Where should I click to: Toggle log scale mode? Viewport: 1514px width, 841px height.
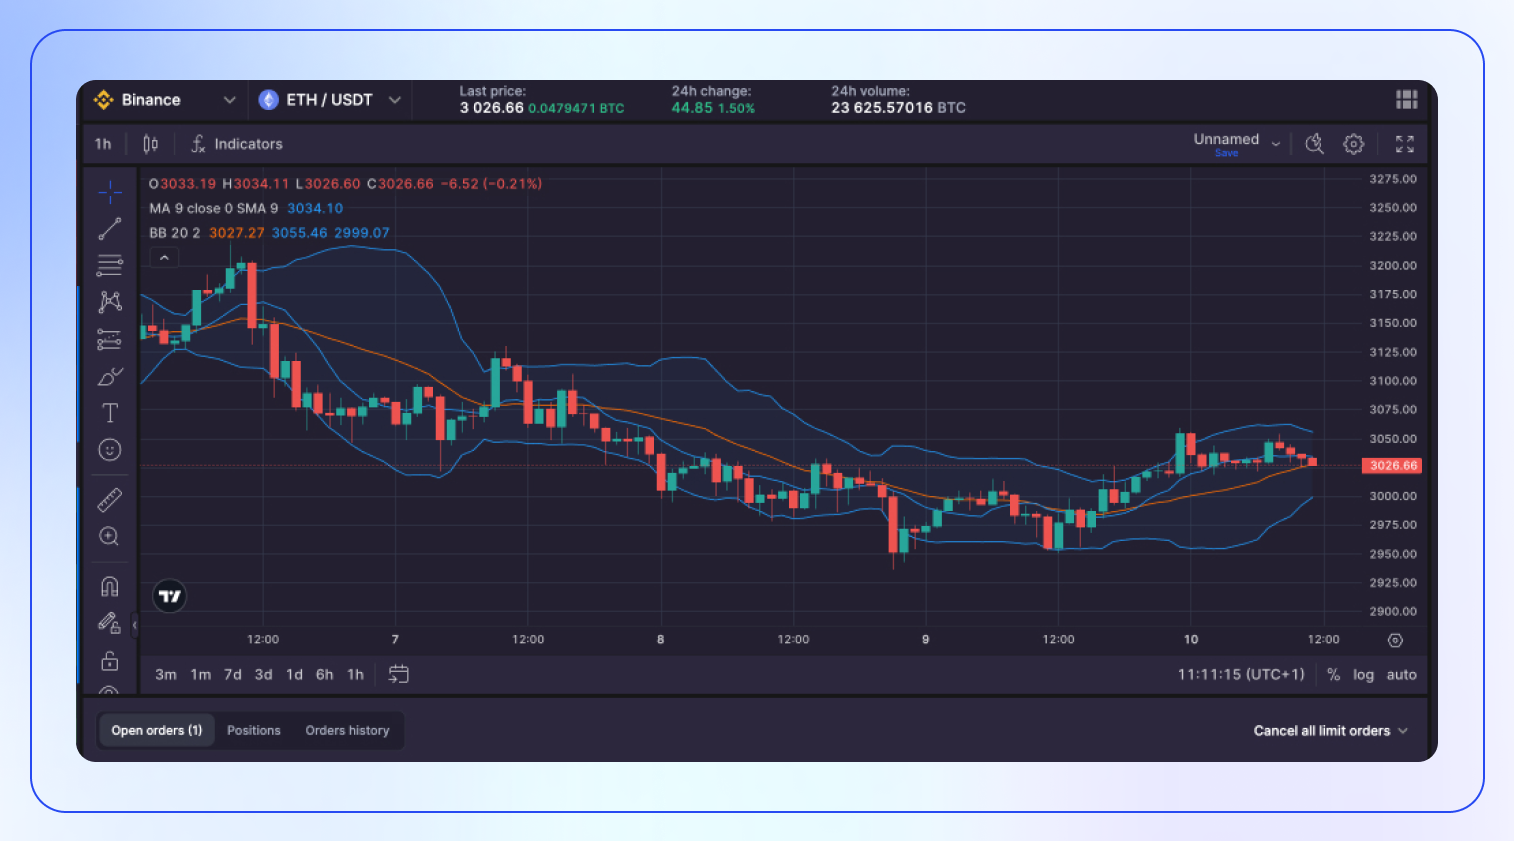click(x=1364, y=675)
